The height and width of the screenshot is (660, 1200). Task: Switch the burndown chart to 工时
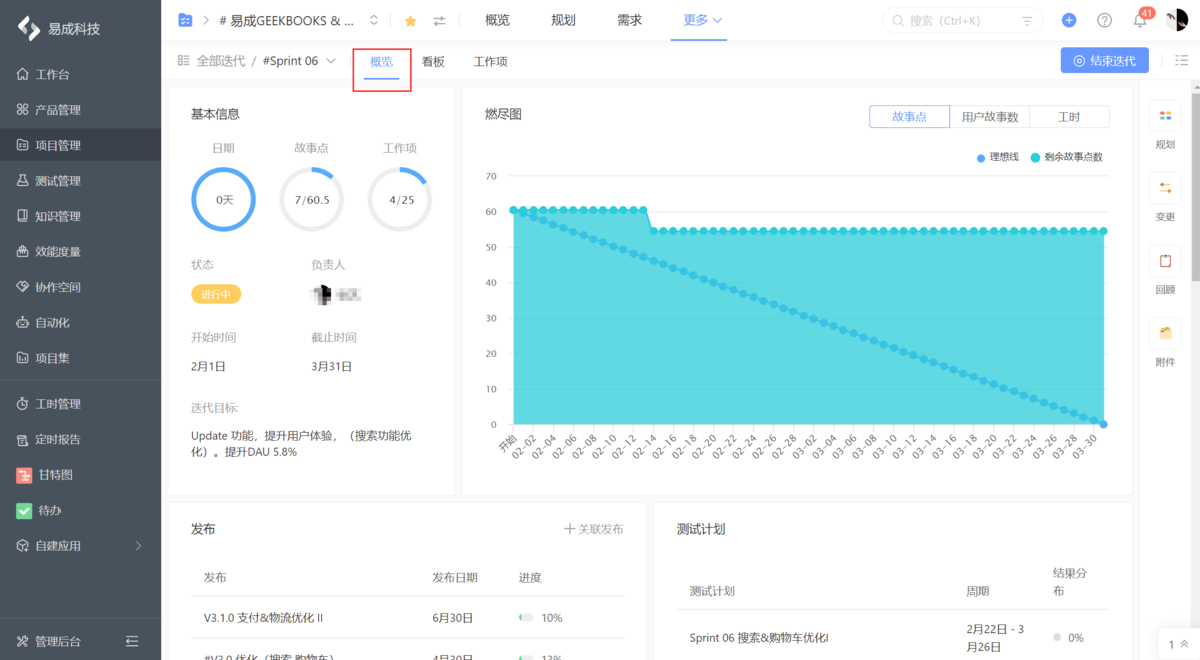[x=1070, y=116]
